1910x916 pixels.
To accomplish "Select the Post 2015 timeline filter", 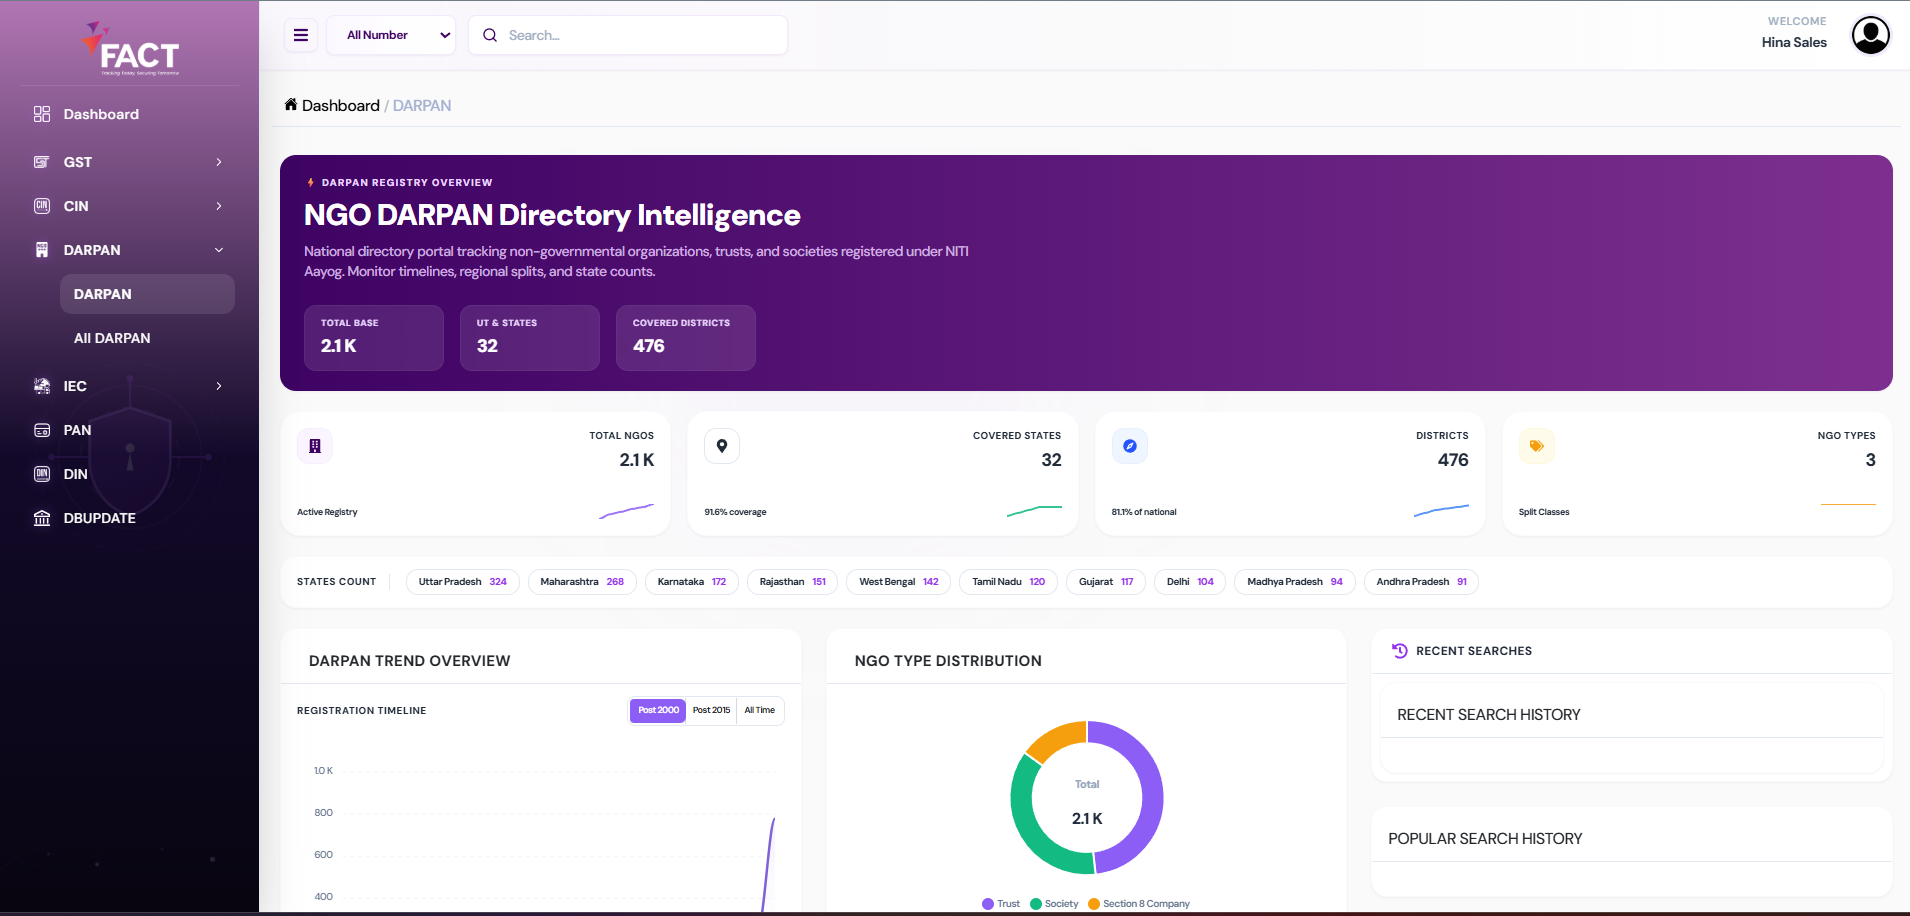I will tap(711, 710).
